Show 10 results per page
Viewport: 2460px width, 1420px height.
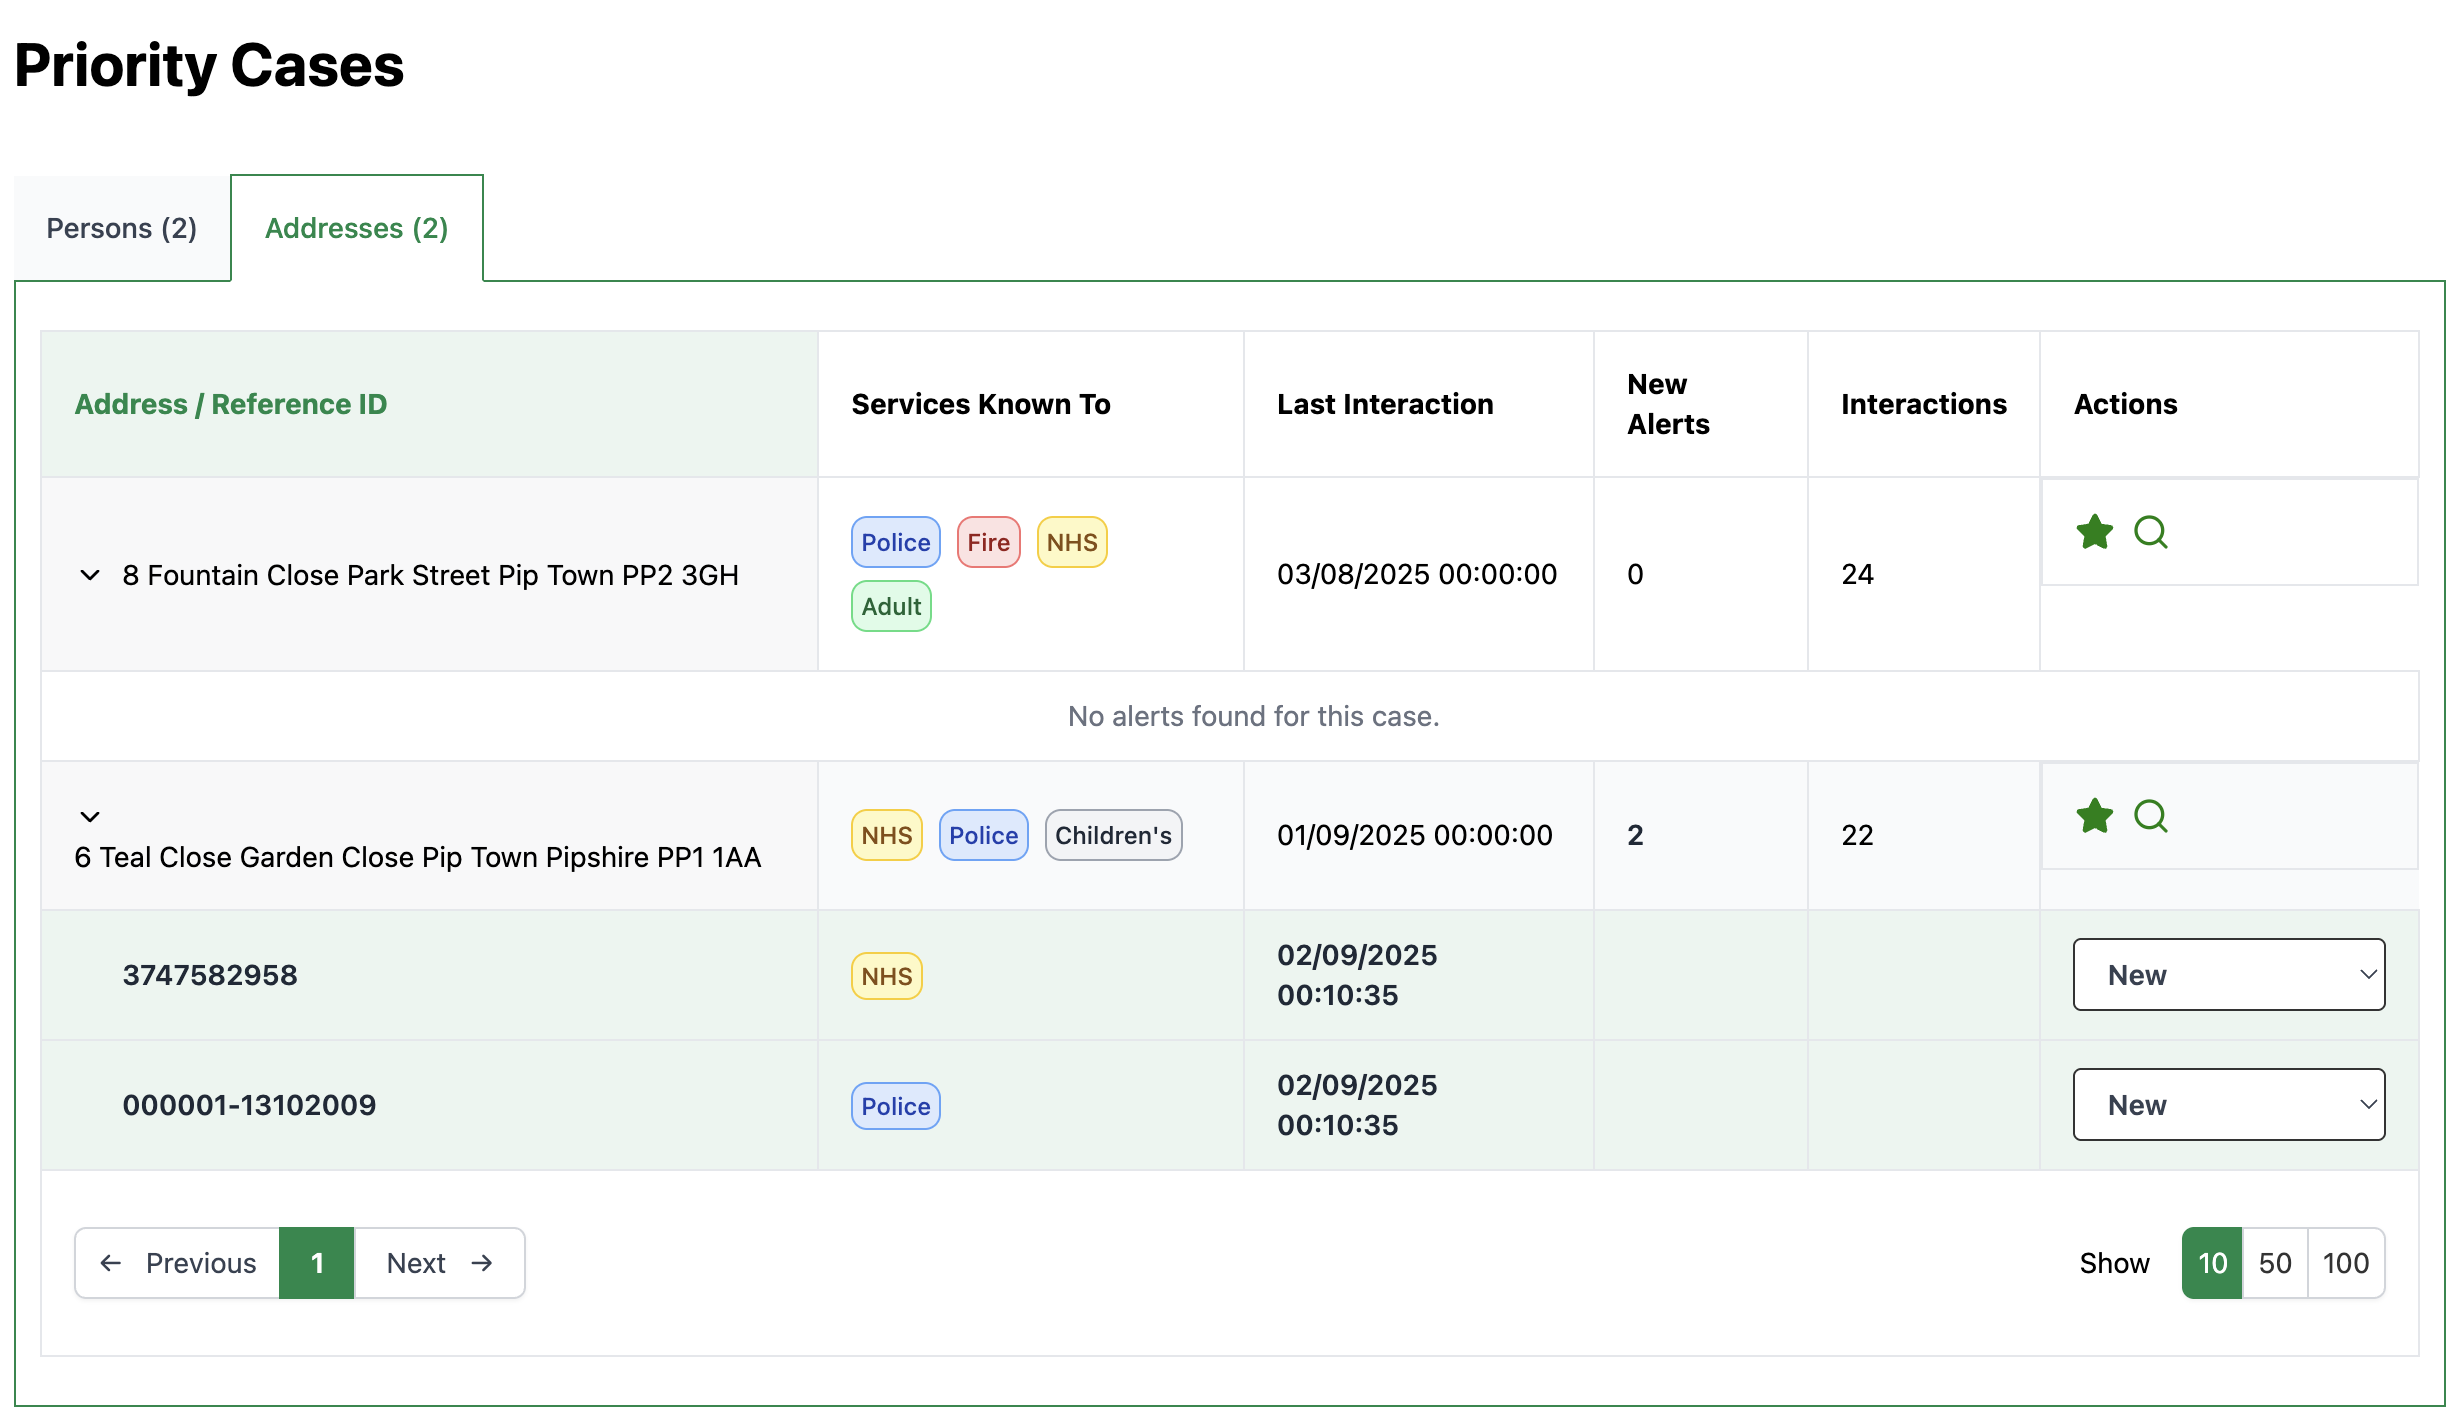pos(2212,1263)
